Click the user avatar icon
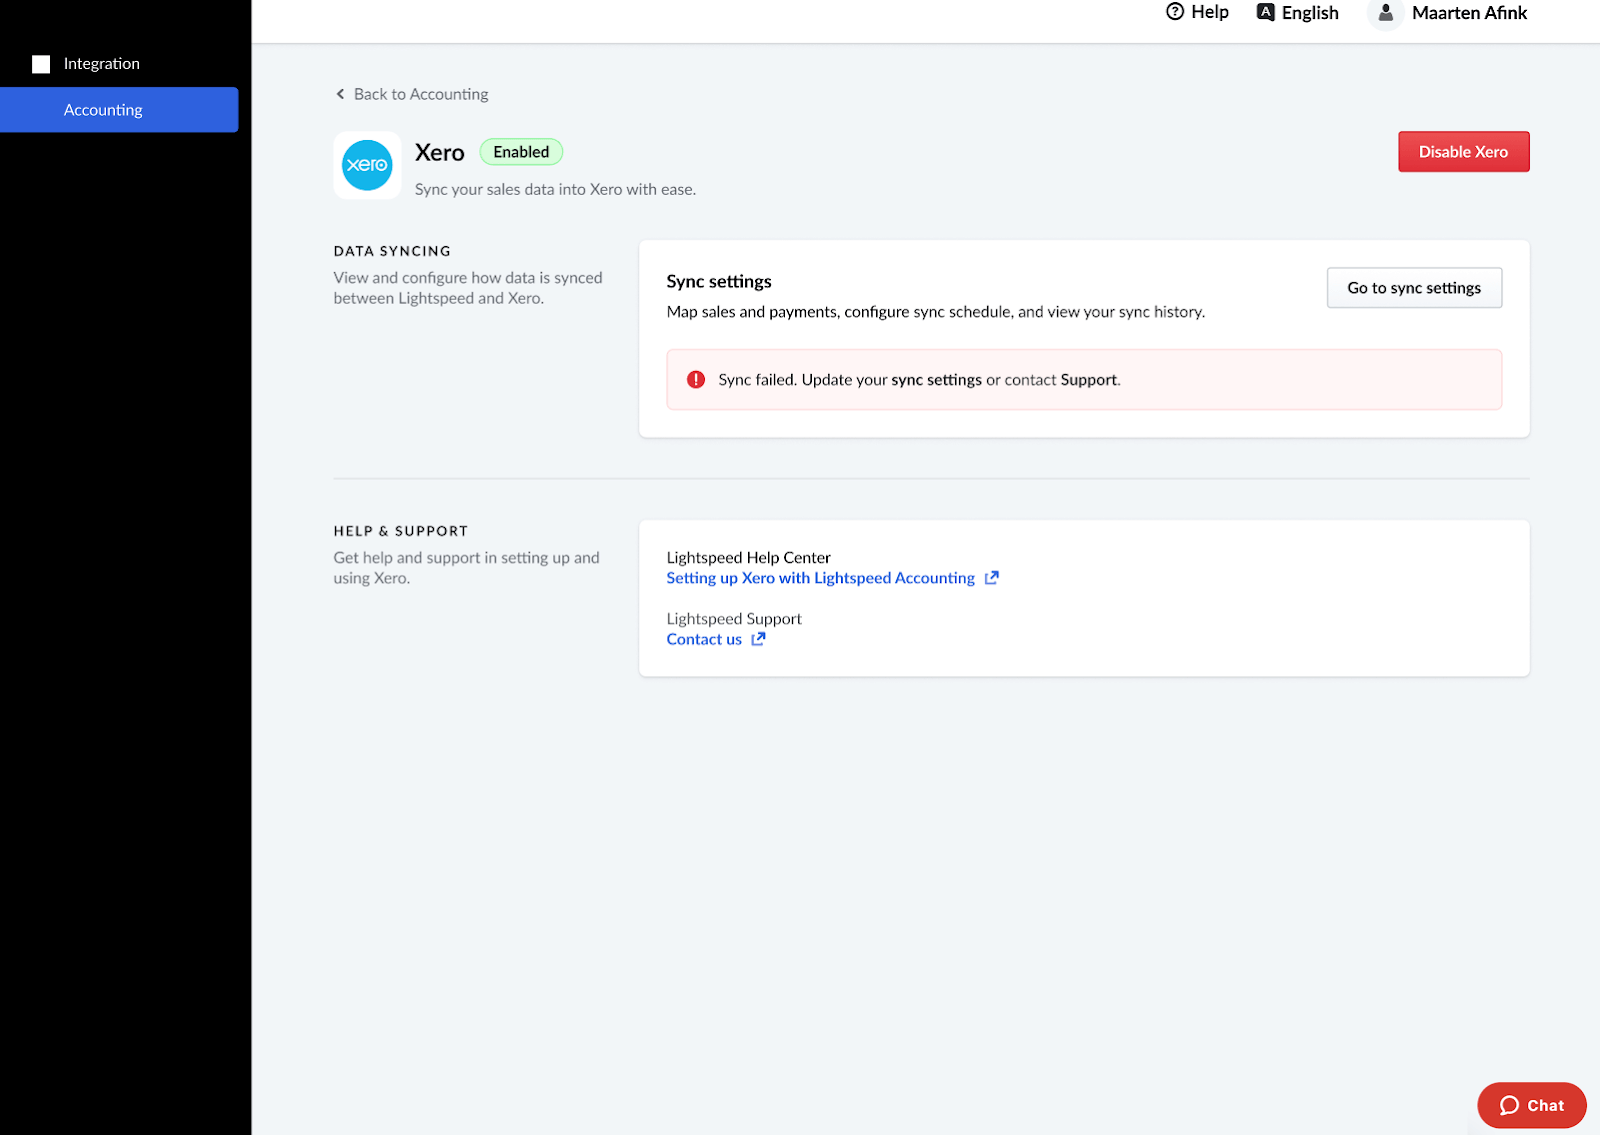 pos(1384,14)
